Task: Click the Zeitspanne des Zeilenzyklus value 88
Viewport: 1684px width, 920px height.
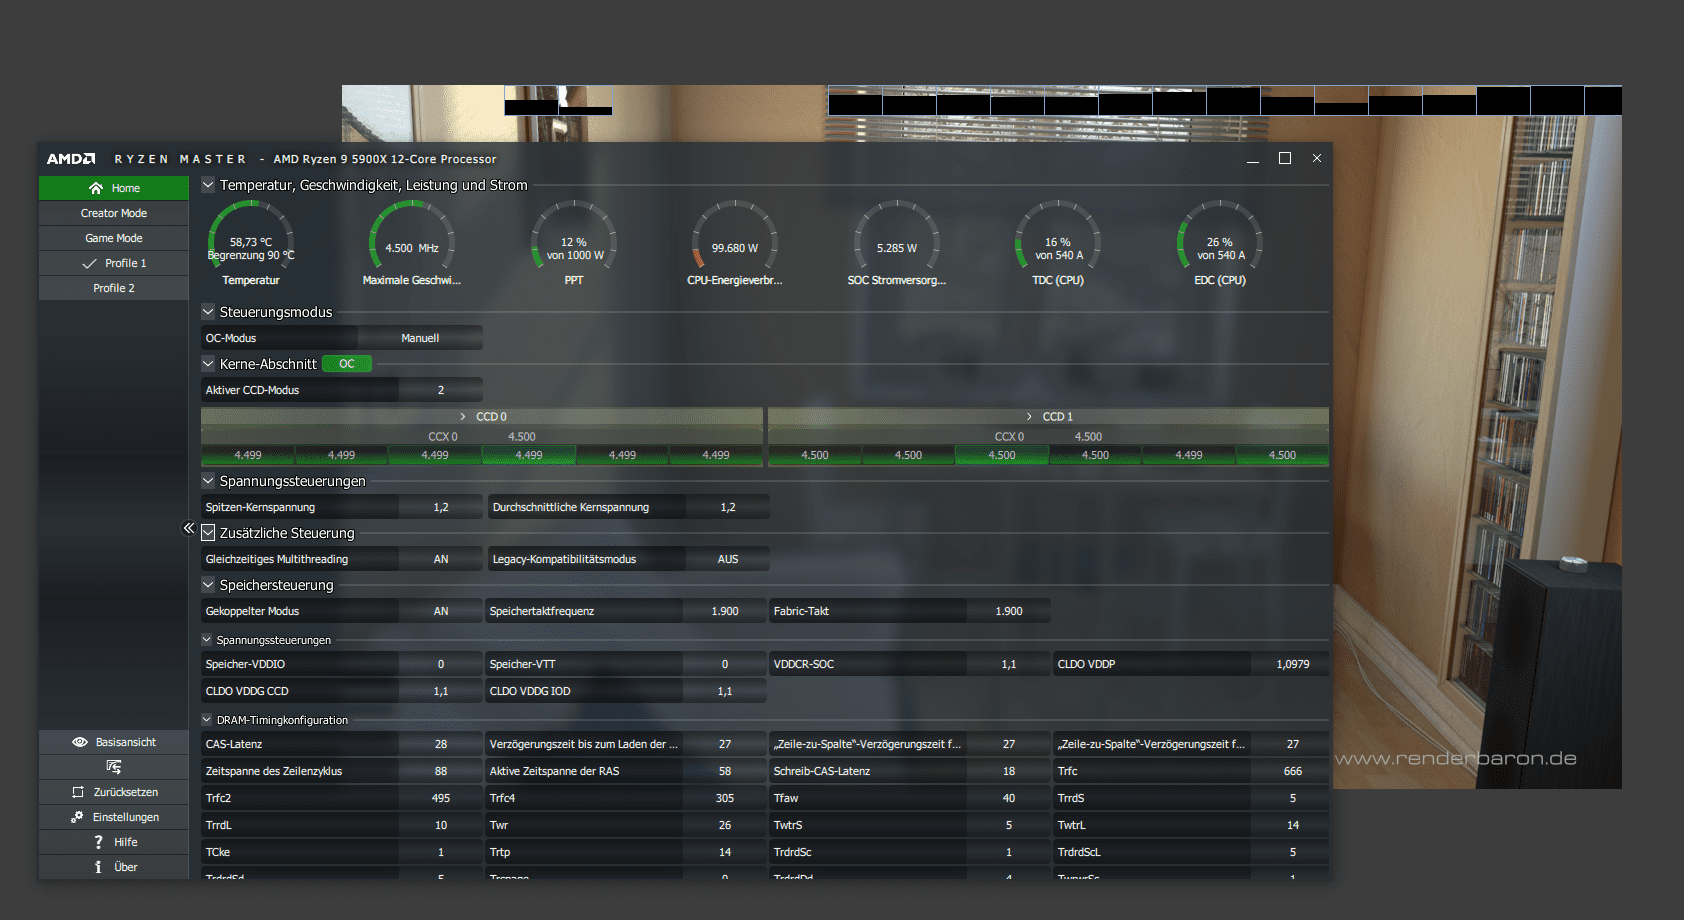Action: 441,771
